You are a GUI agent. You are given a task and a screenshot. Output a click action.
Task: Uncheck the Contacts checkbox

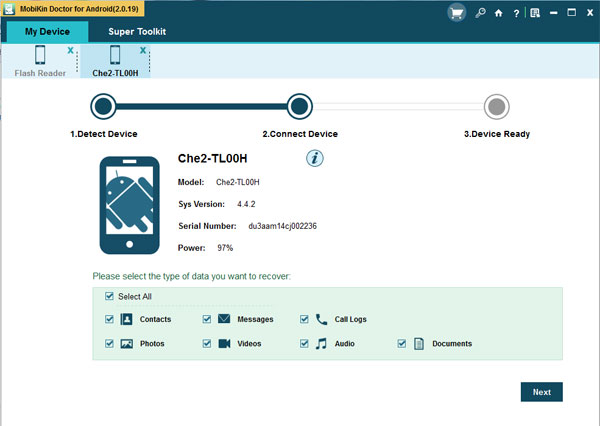(109, 319)
